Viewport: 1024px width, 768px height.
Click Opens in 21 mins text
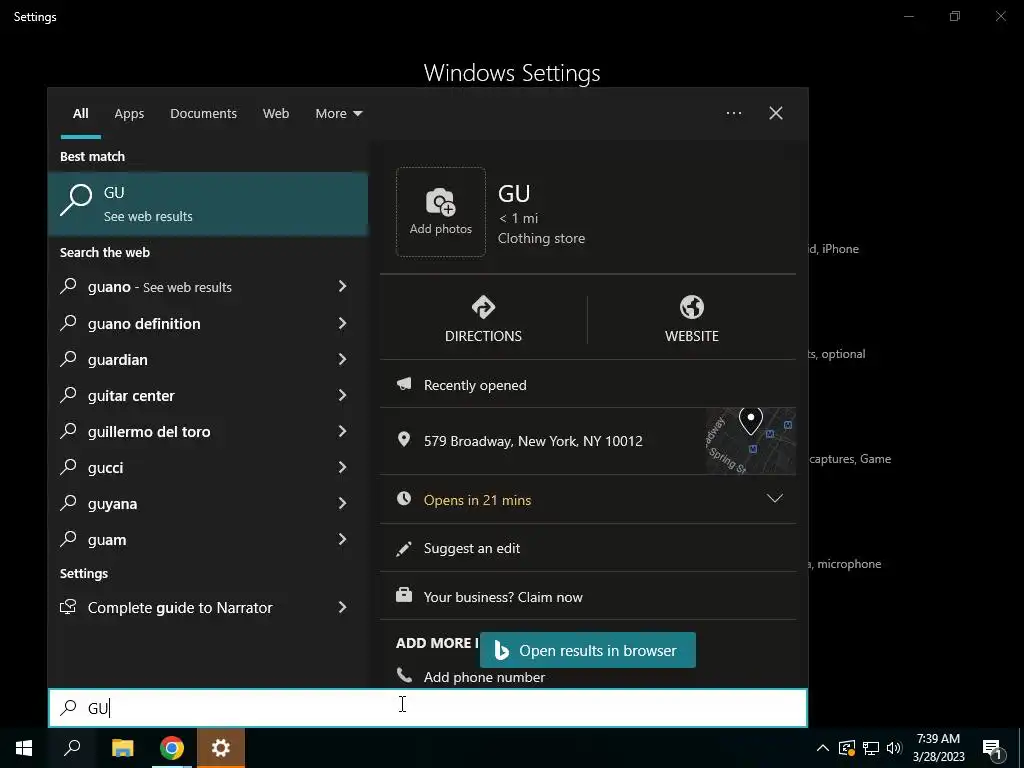tap(477, 500)
